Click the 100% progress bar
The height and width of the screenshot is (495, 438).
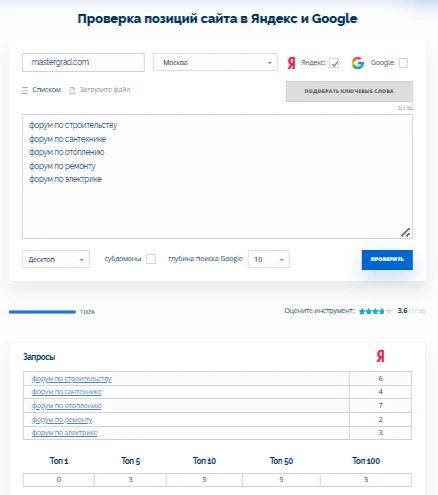pyautogui.click(x=42, y=312)
